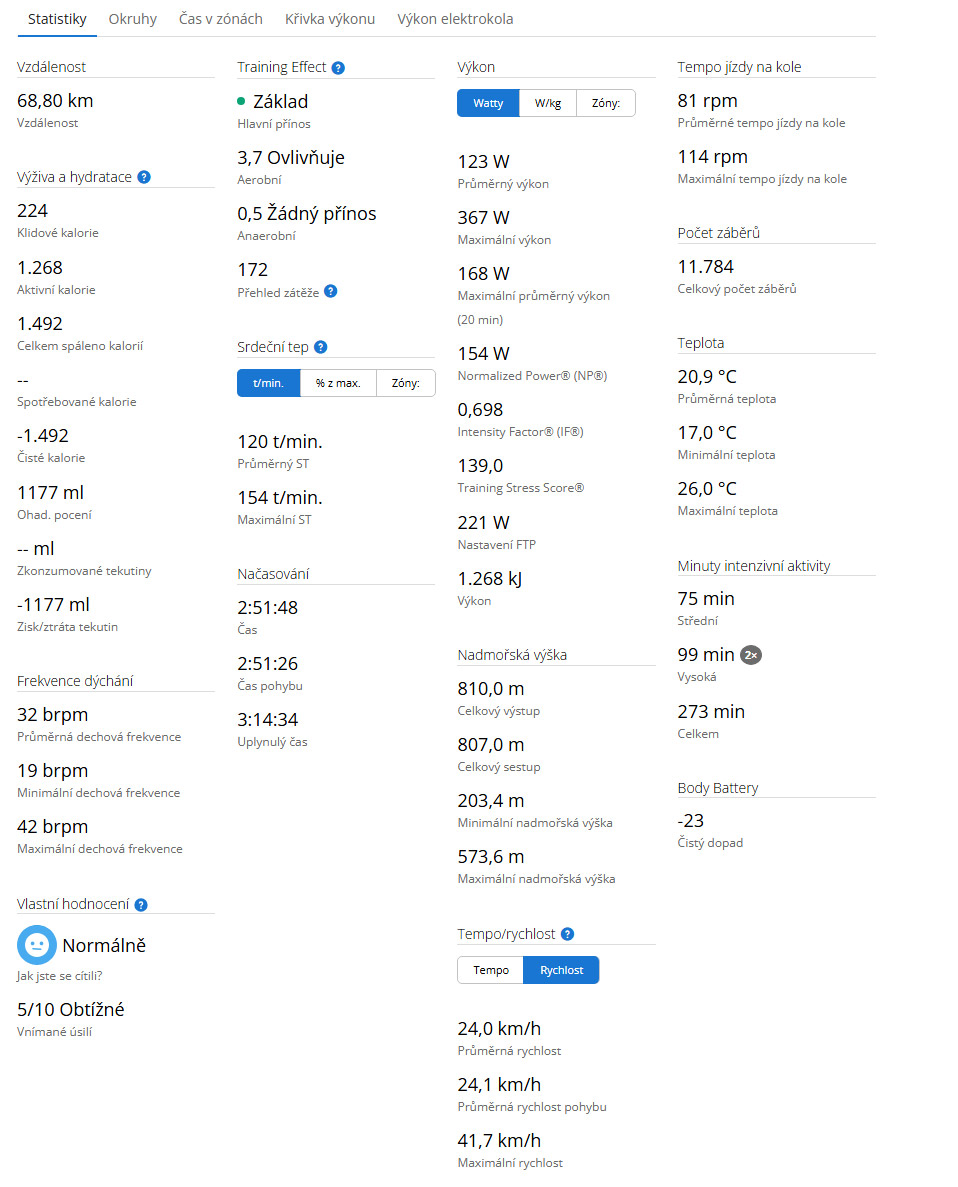Open help icon next to Training Effect
This screenshot has height=1187, width=958.
[x=339, y=68]
